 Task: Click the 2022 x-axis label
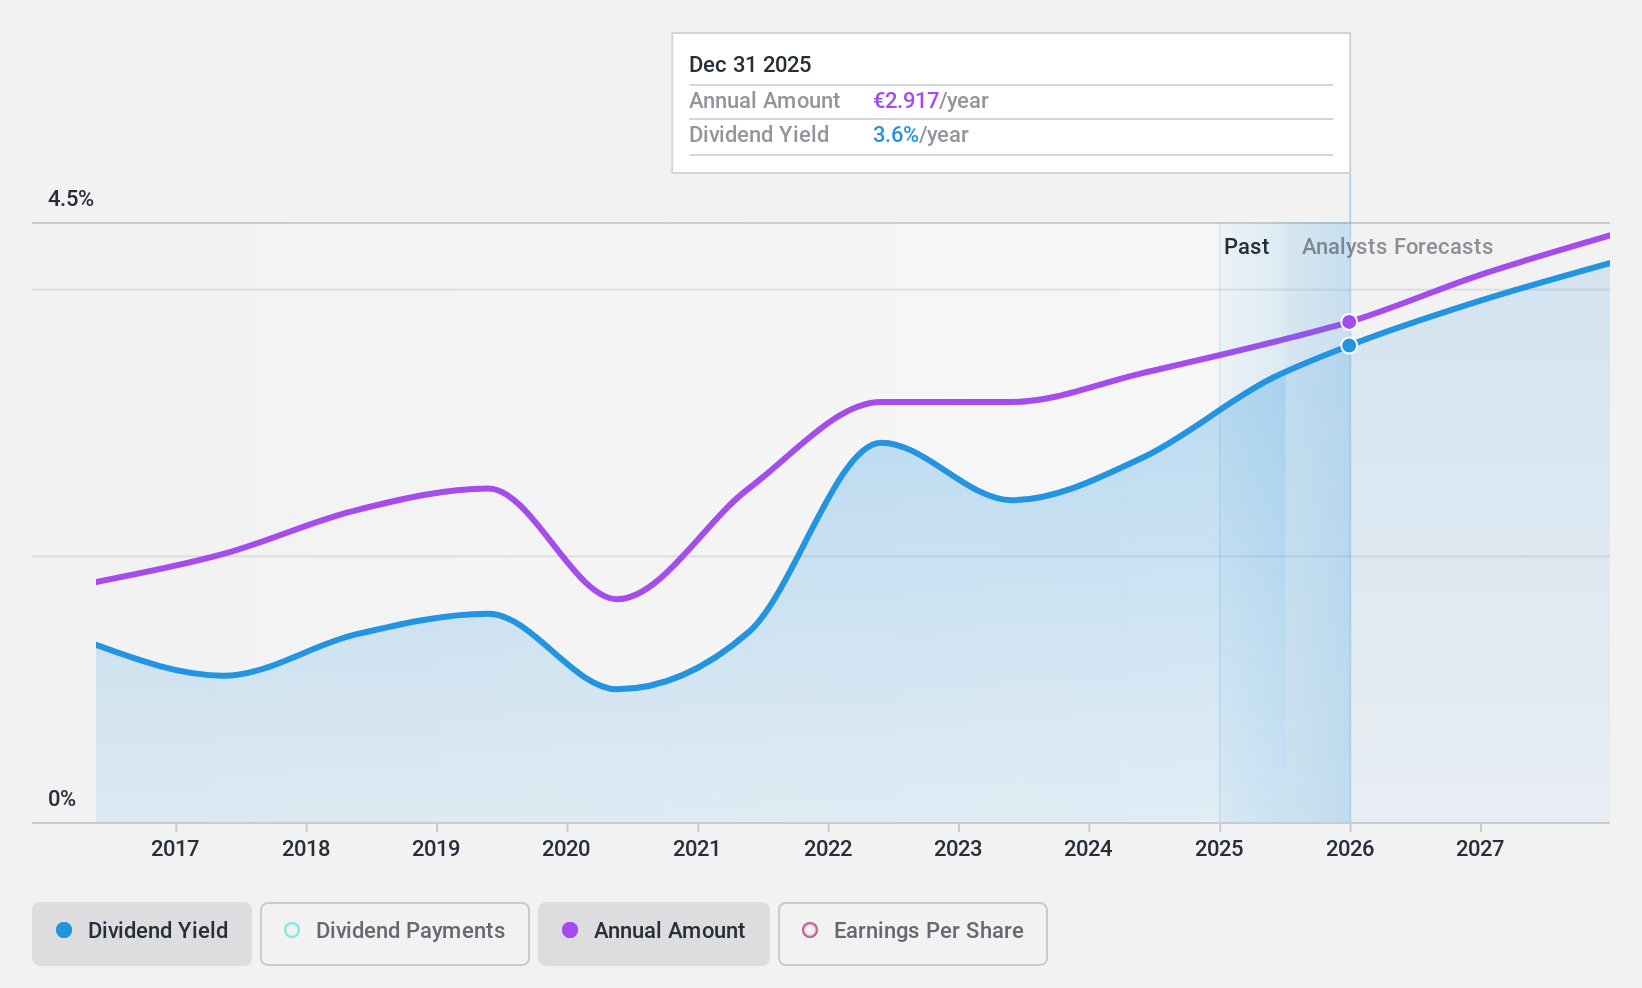(828, 849)
